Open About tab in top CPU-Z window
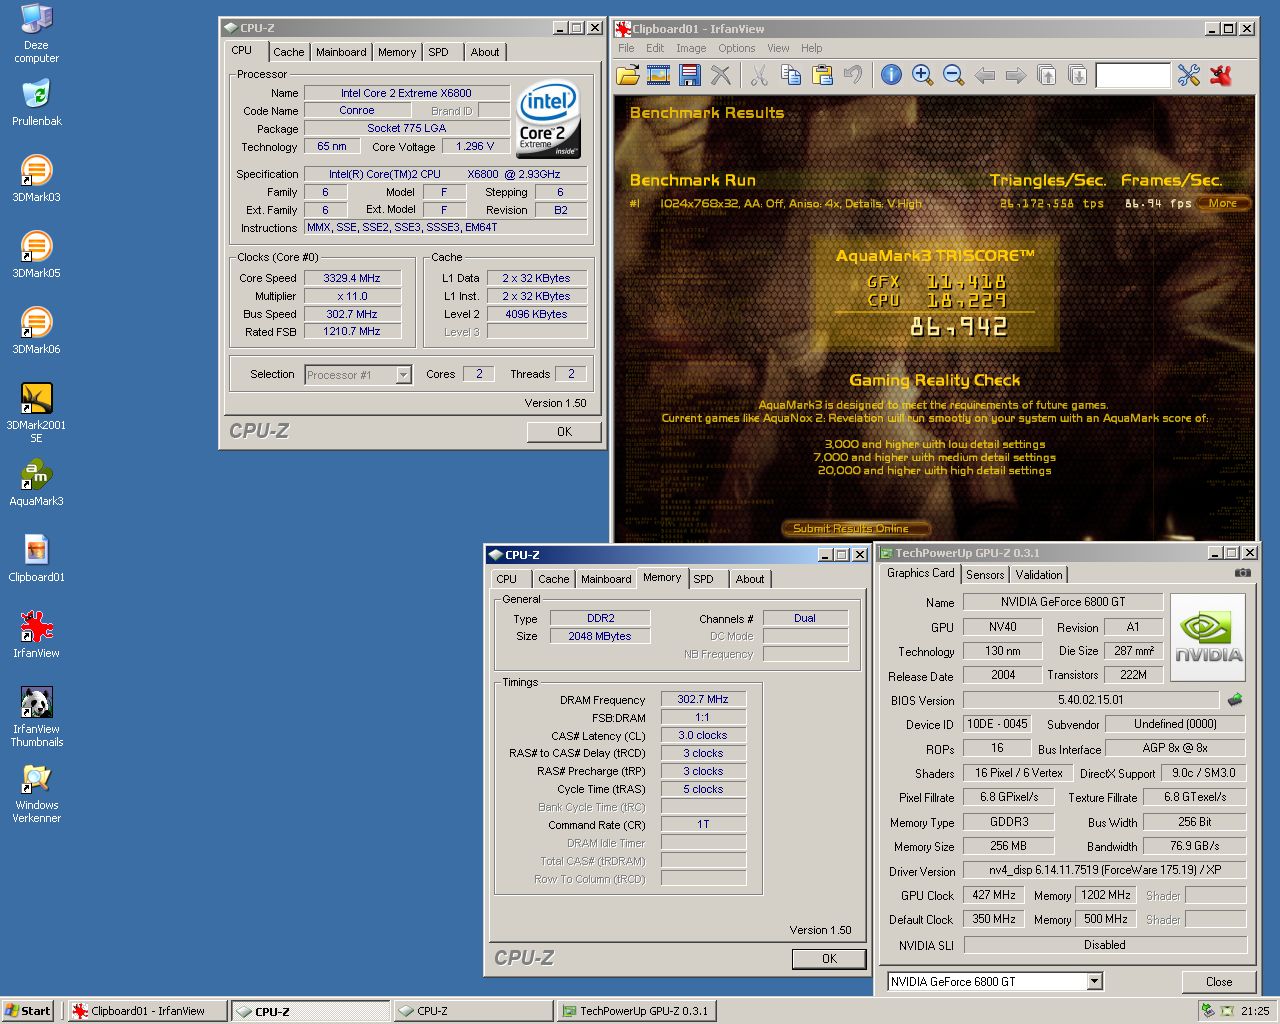 point(485,52)
